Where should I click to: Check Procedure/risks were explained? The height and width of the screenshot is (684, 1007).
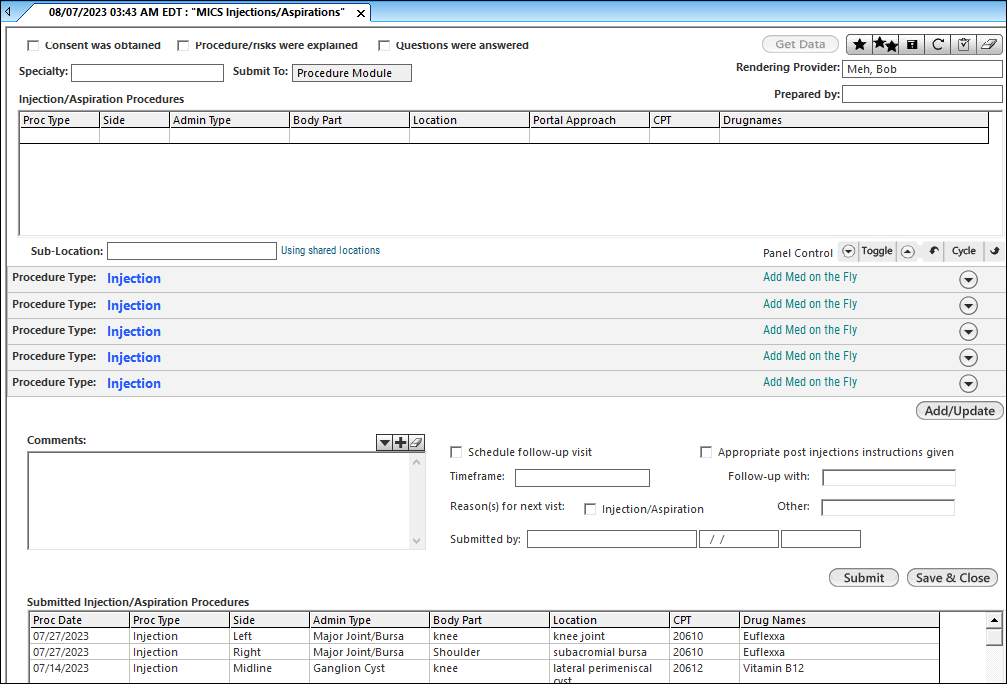point(183,46)
